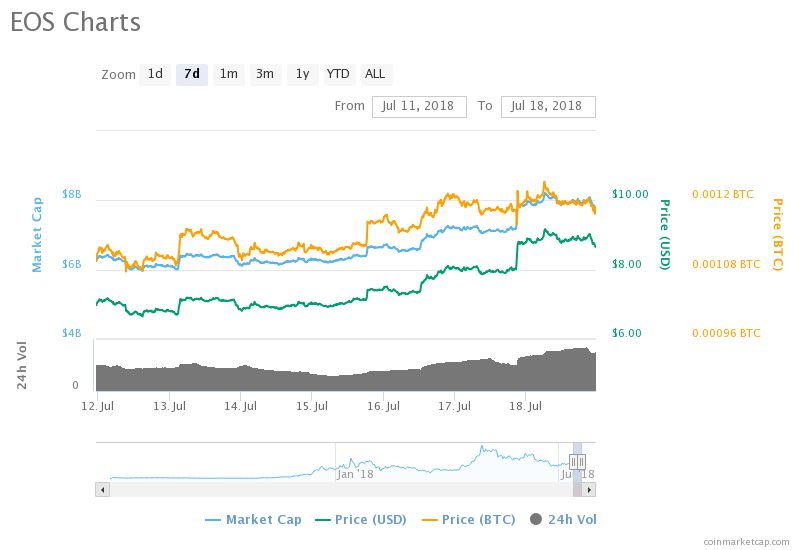
Task: Click the $8B market cap label
Action: click(x=71, y=194)
